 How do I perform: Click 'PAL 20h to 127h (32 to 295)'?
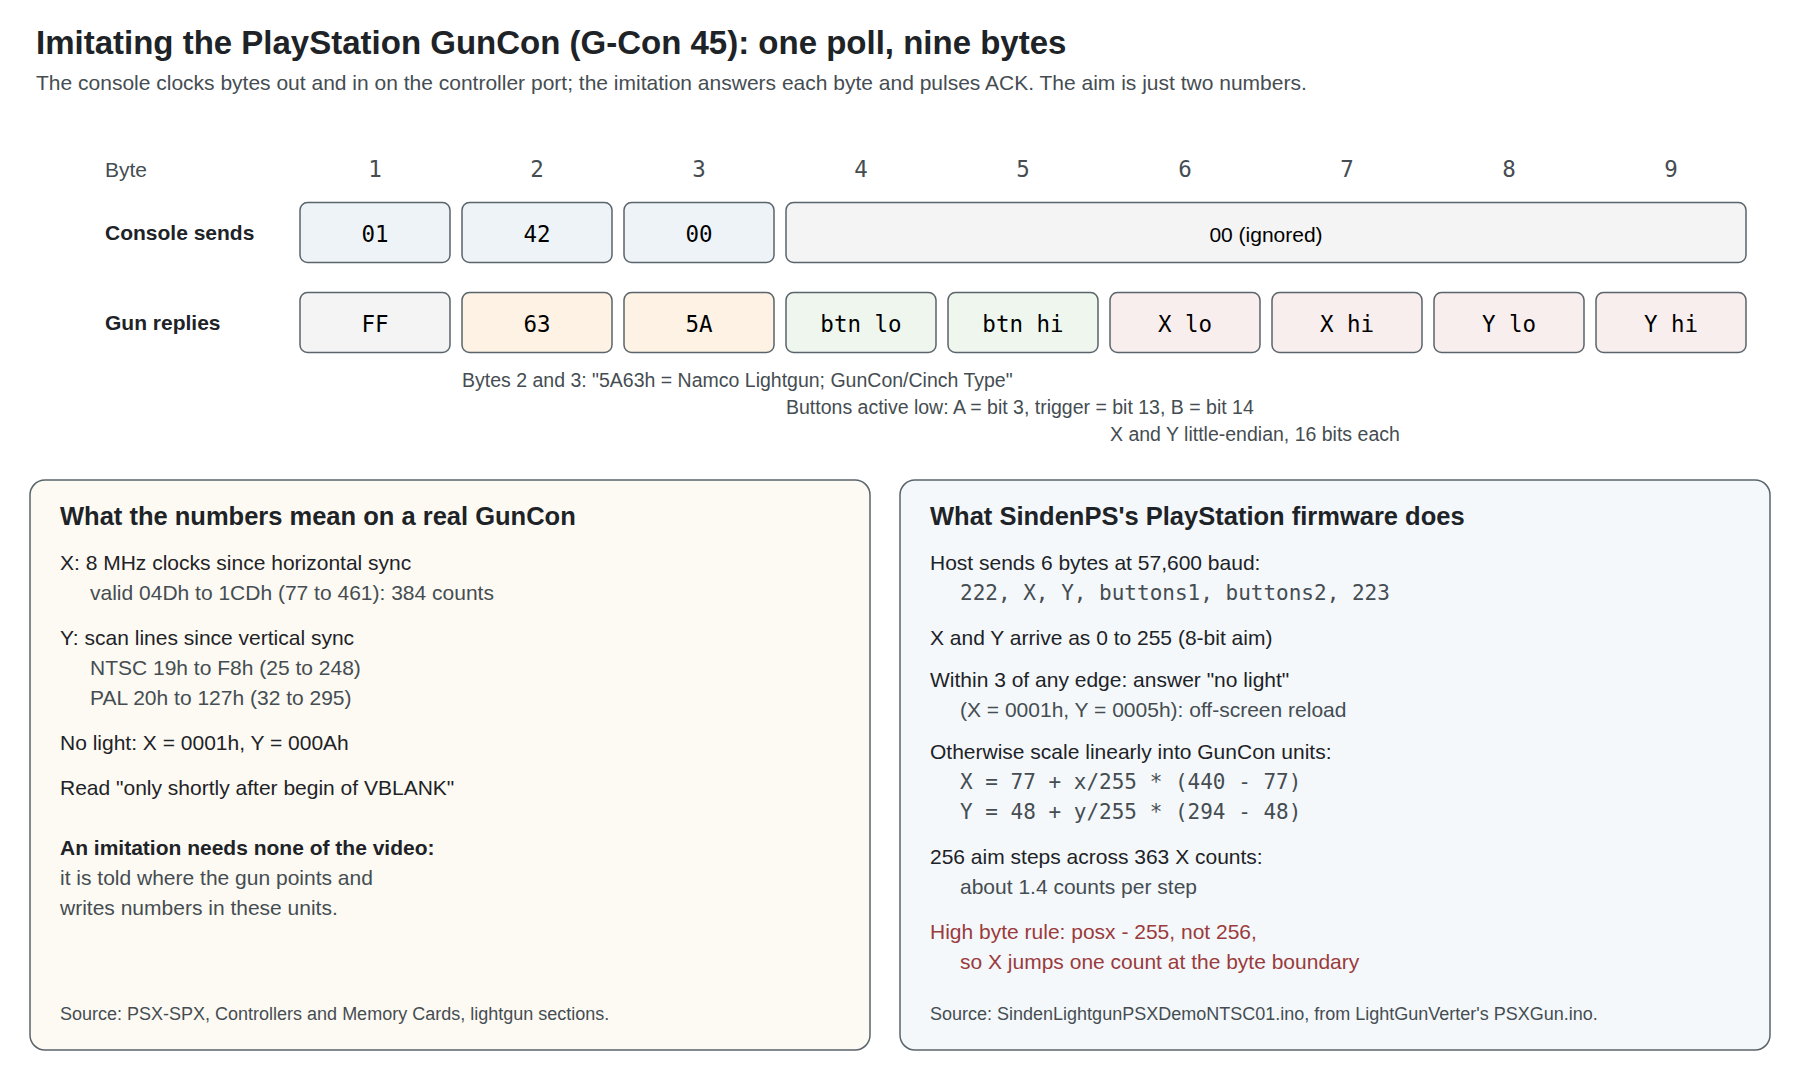click(x=220, y=698)
